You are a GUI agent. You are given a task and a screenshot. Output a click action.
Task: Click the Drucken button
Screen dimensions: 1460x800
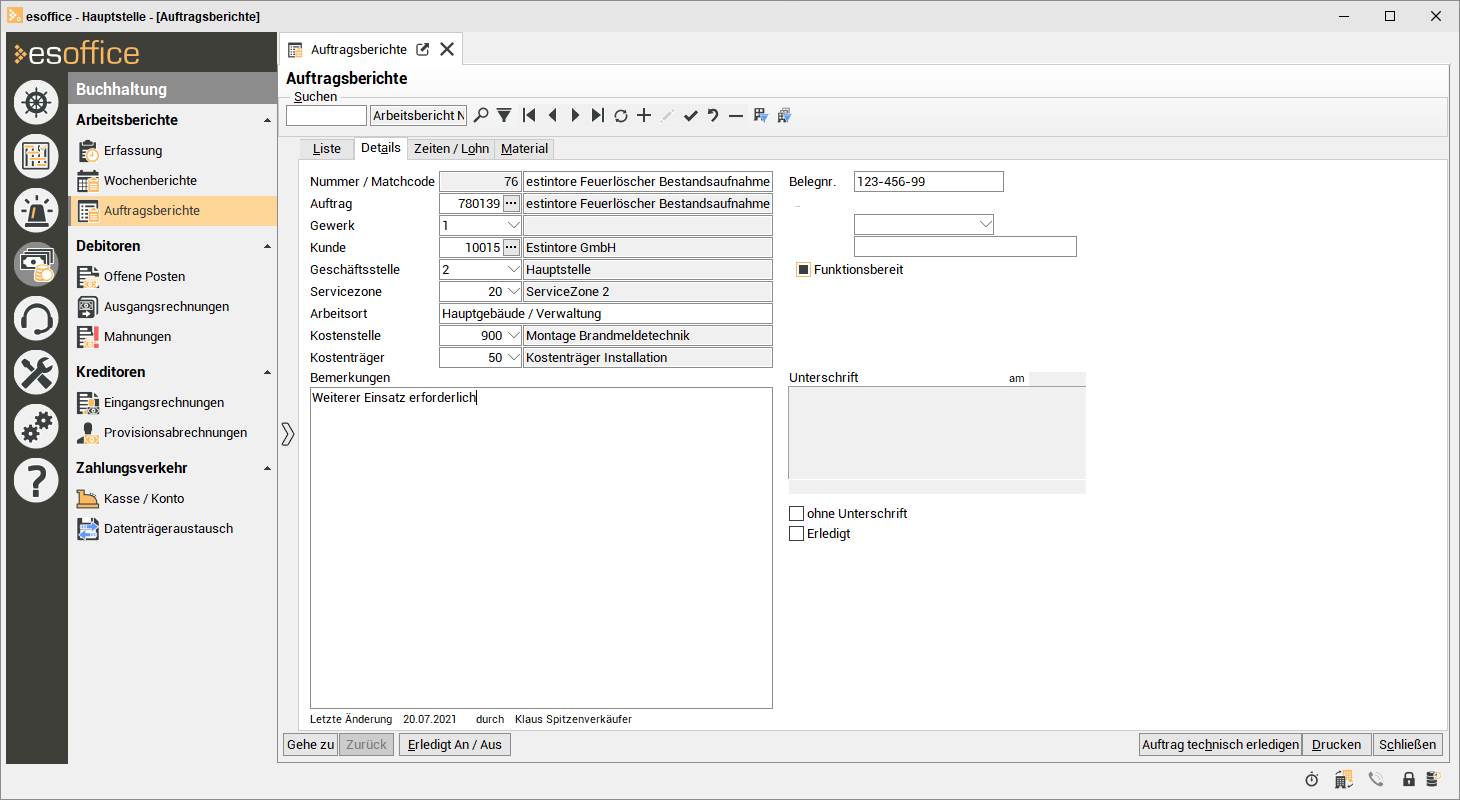[x=1336, y=745]
